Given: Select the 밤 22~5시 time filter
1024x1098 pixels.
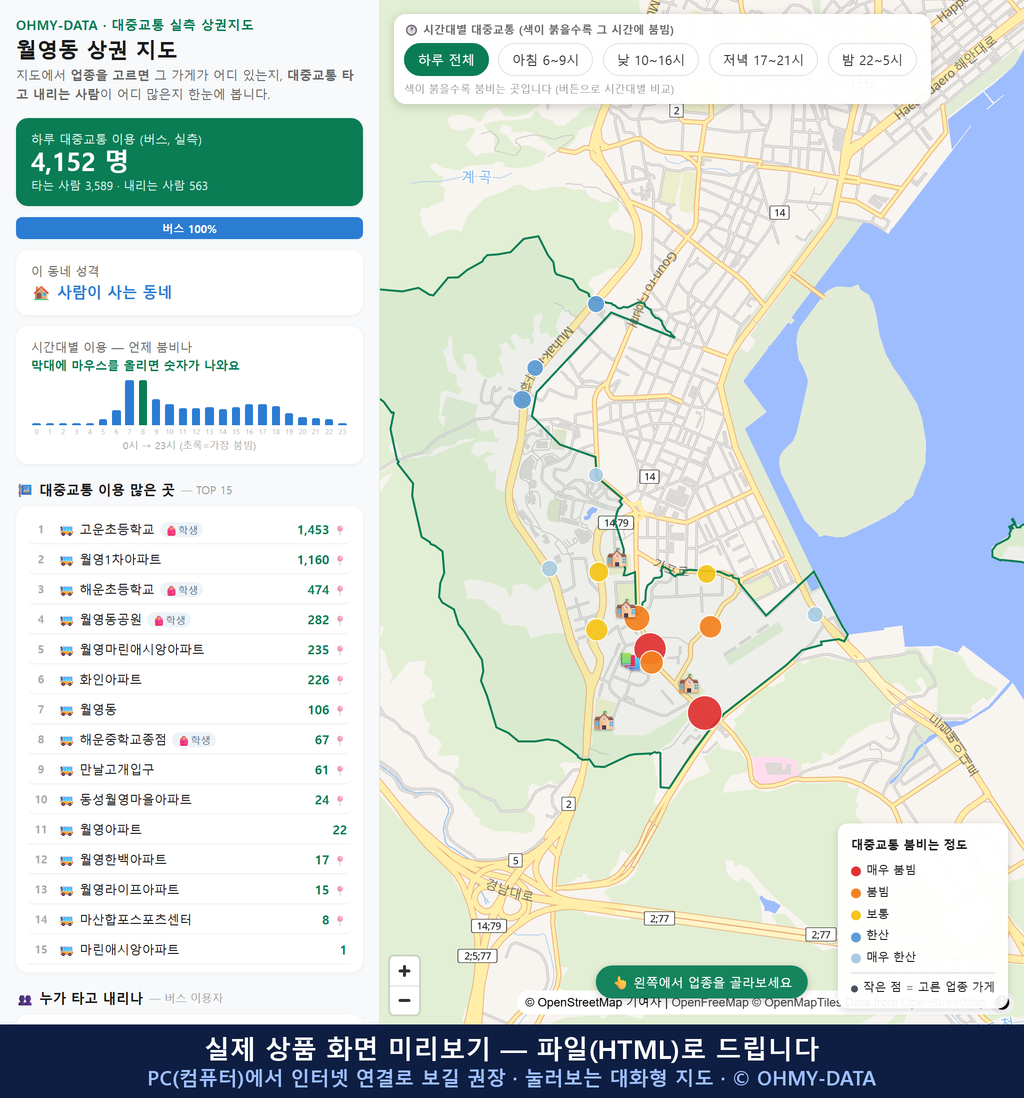Looking at the screenshot, I should point(872,60).
